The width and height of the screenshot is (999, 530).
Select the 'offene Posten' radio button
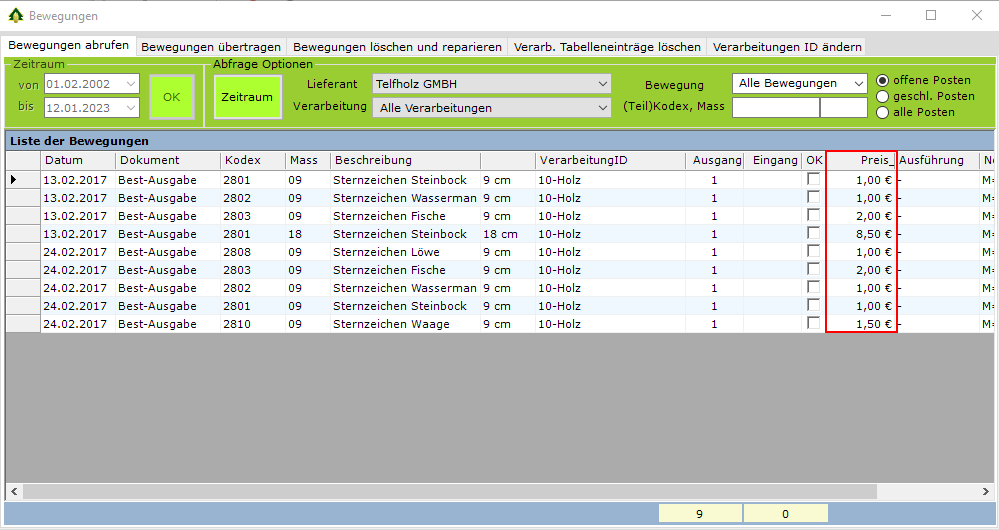pos(882,80)
